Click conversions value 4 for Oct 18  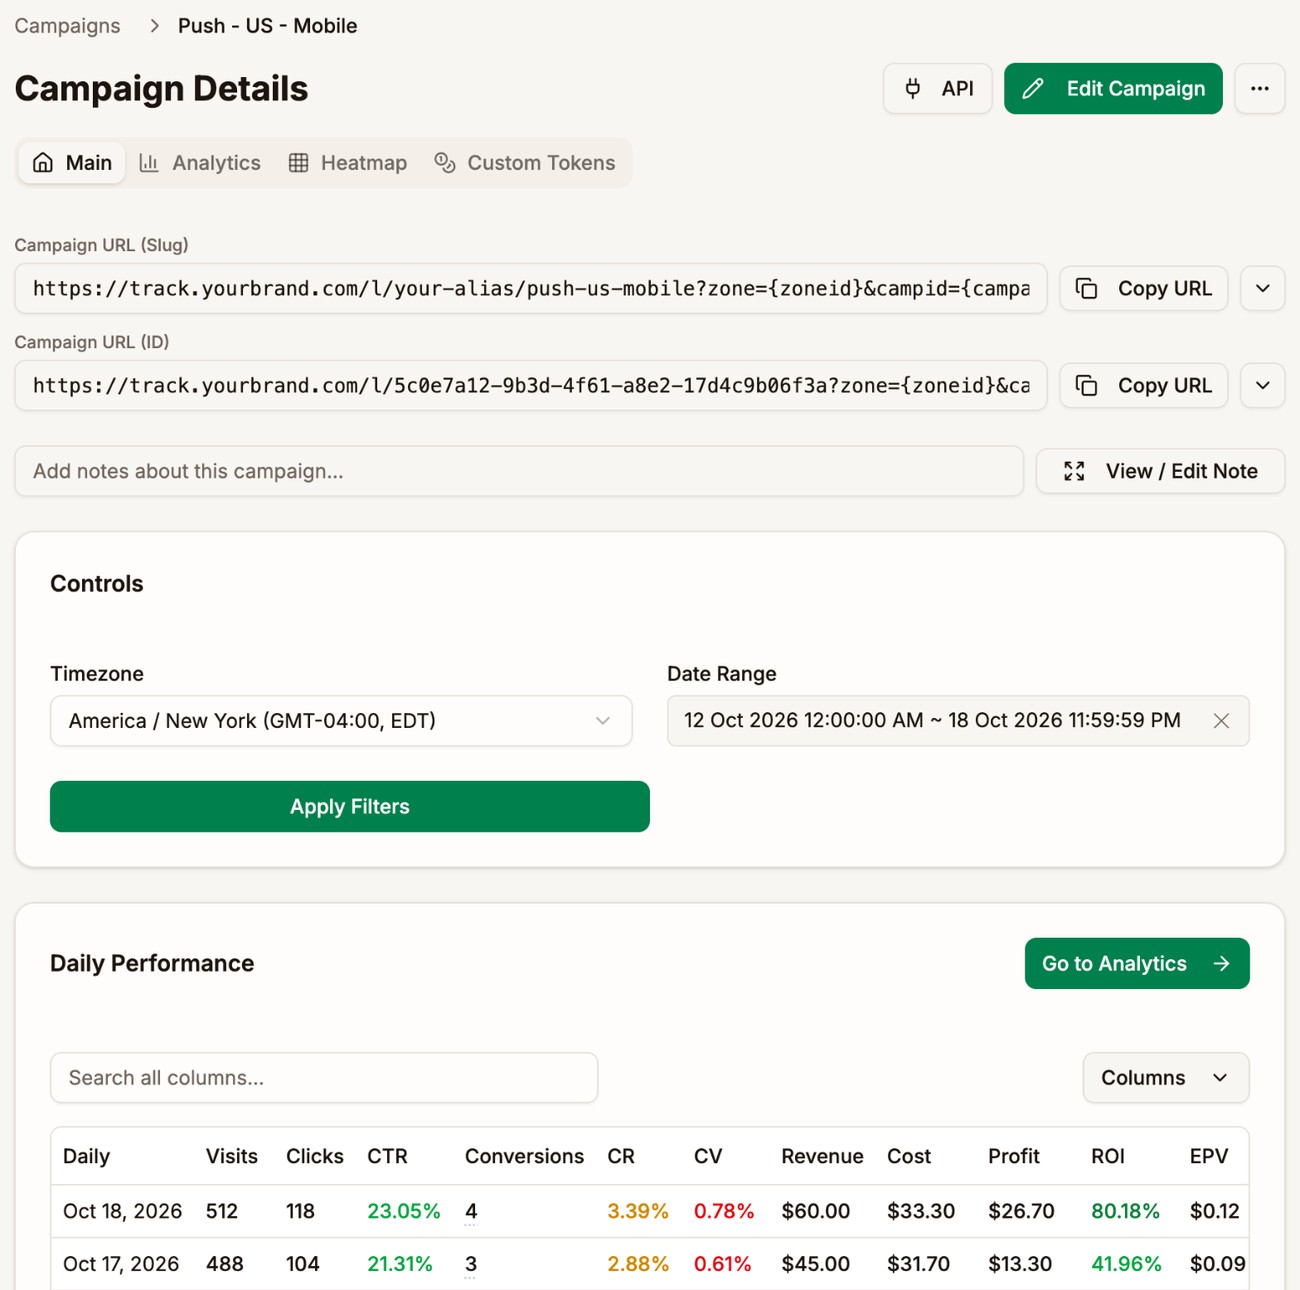tap(471, 1212)
